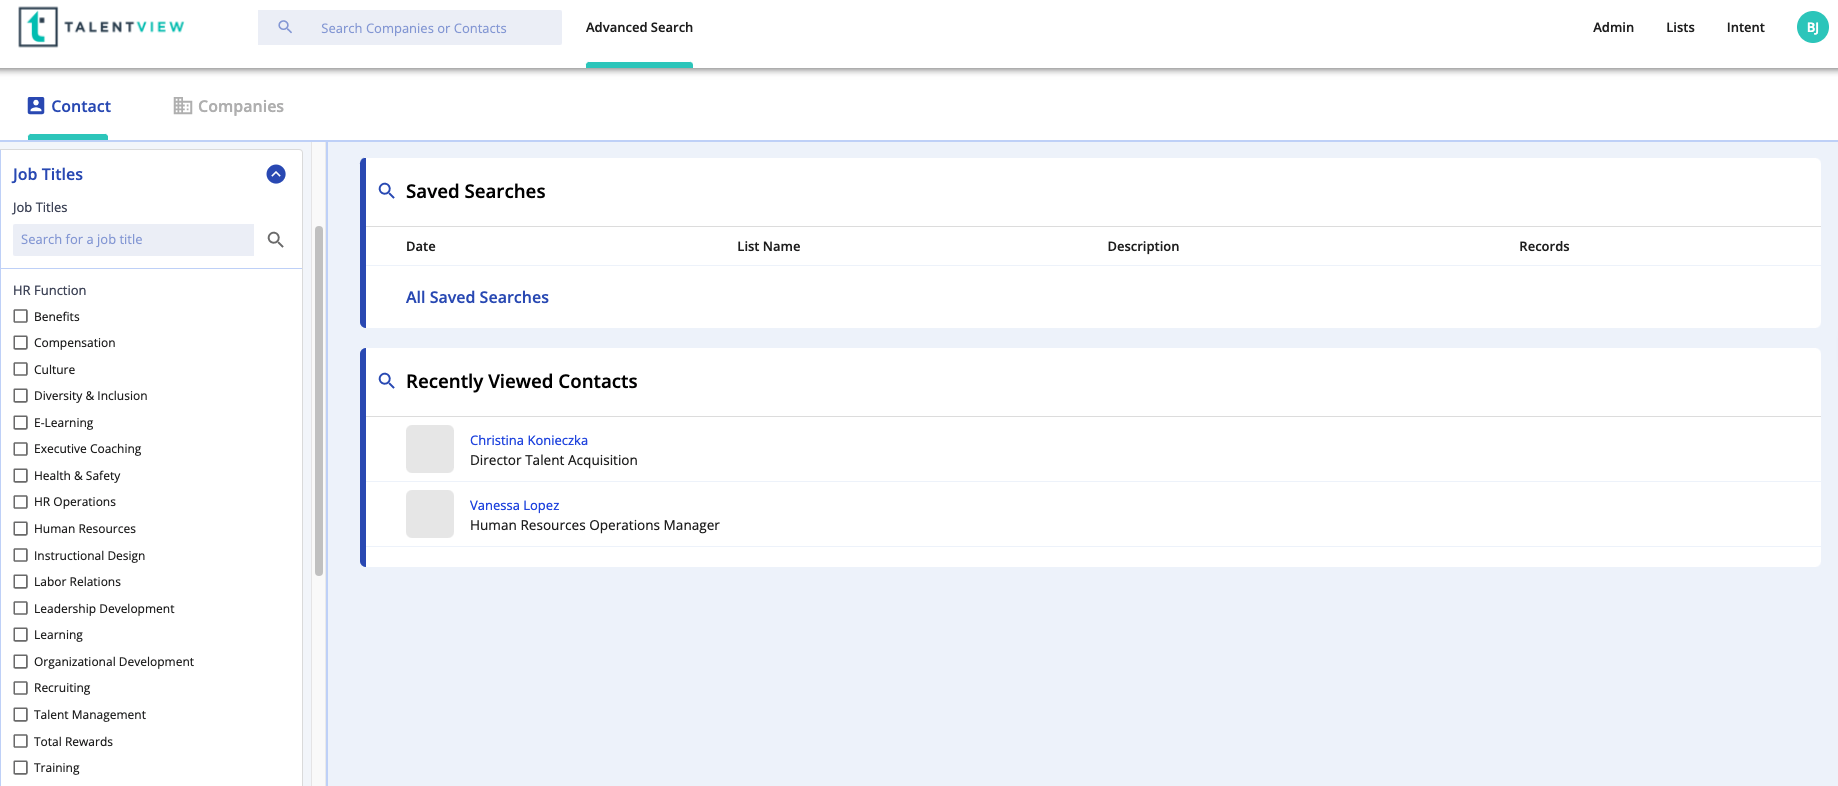Open the Advanced Search tab
1838x786 pixels.
639,27
